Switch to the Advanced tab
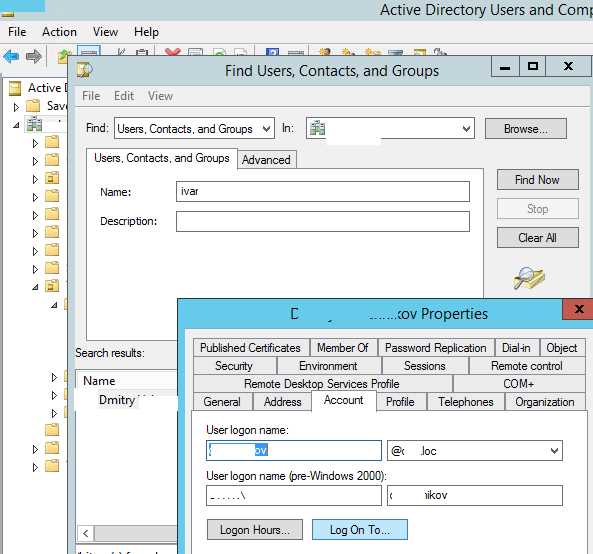593x554 pixels. [266, 160]
